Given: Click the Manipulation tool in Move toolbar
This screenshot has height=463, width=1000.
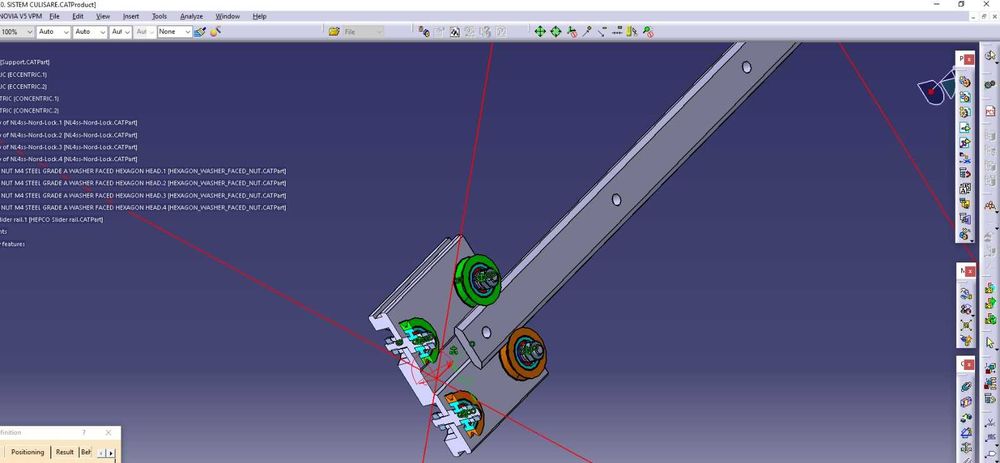Looking at the screenshot, I should (x=966, y=293).
